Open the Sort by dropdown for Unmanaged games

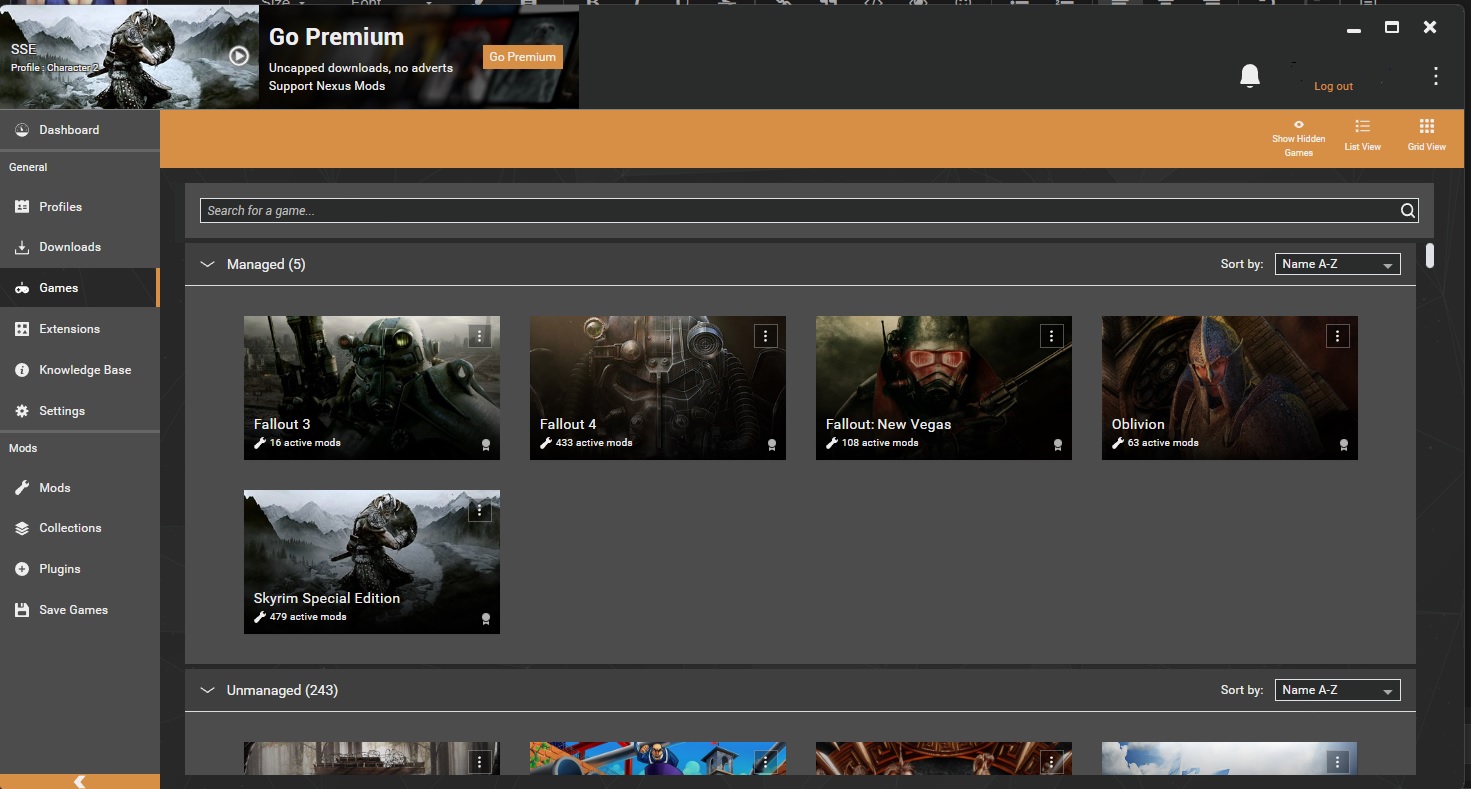click(1338, 690)
